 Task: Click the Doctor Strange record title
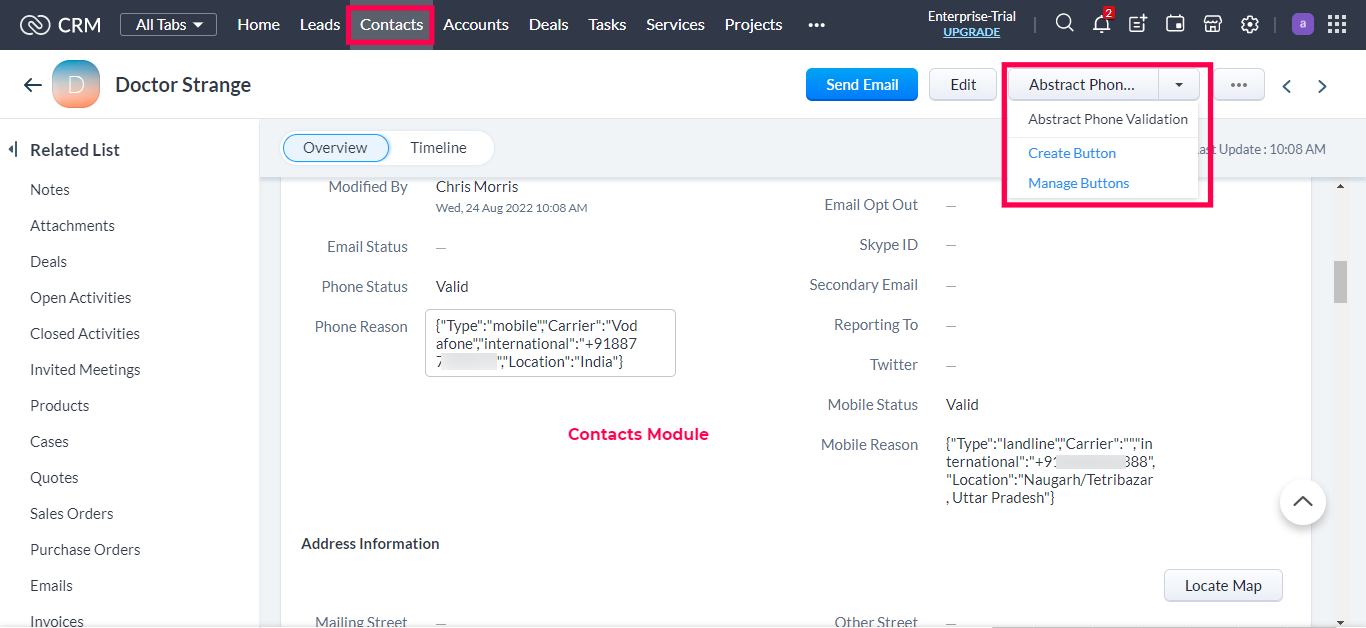(183, 85)
